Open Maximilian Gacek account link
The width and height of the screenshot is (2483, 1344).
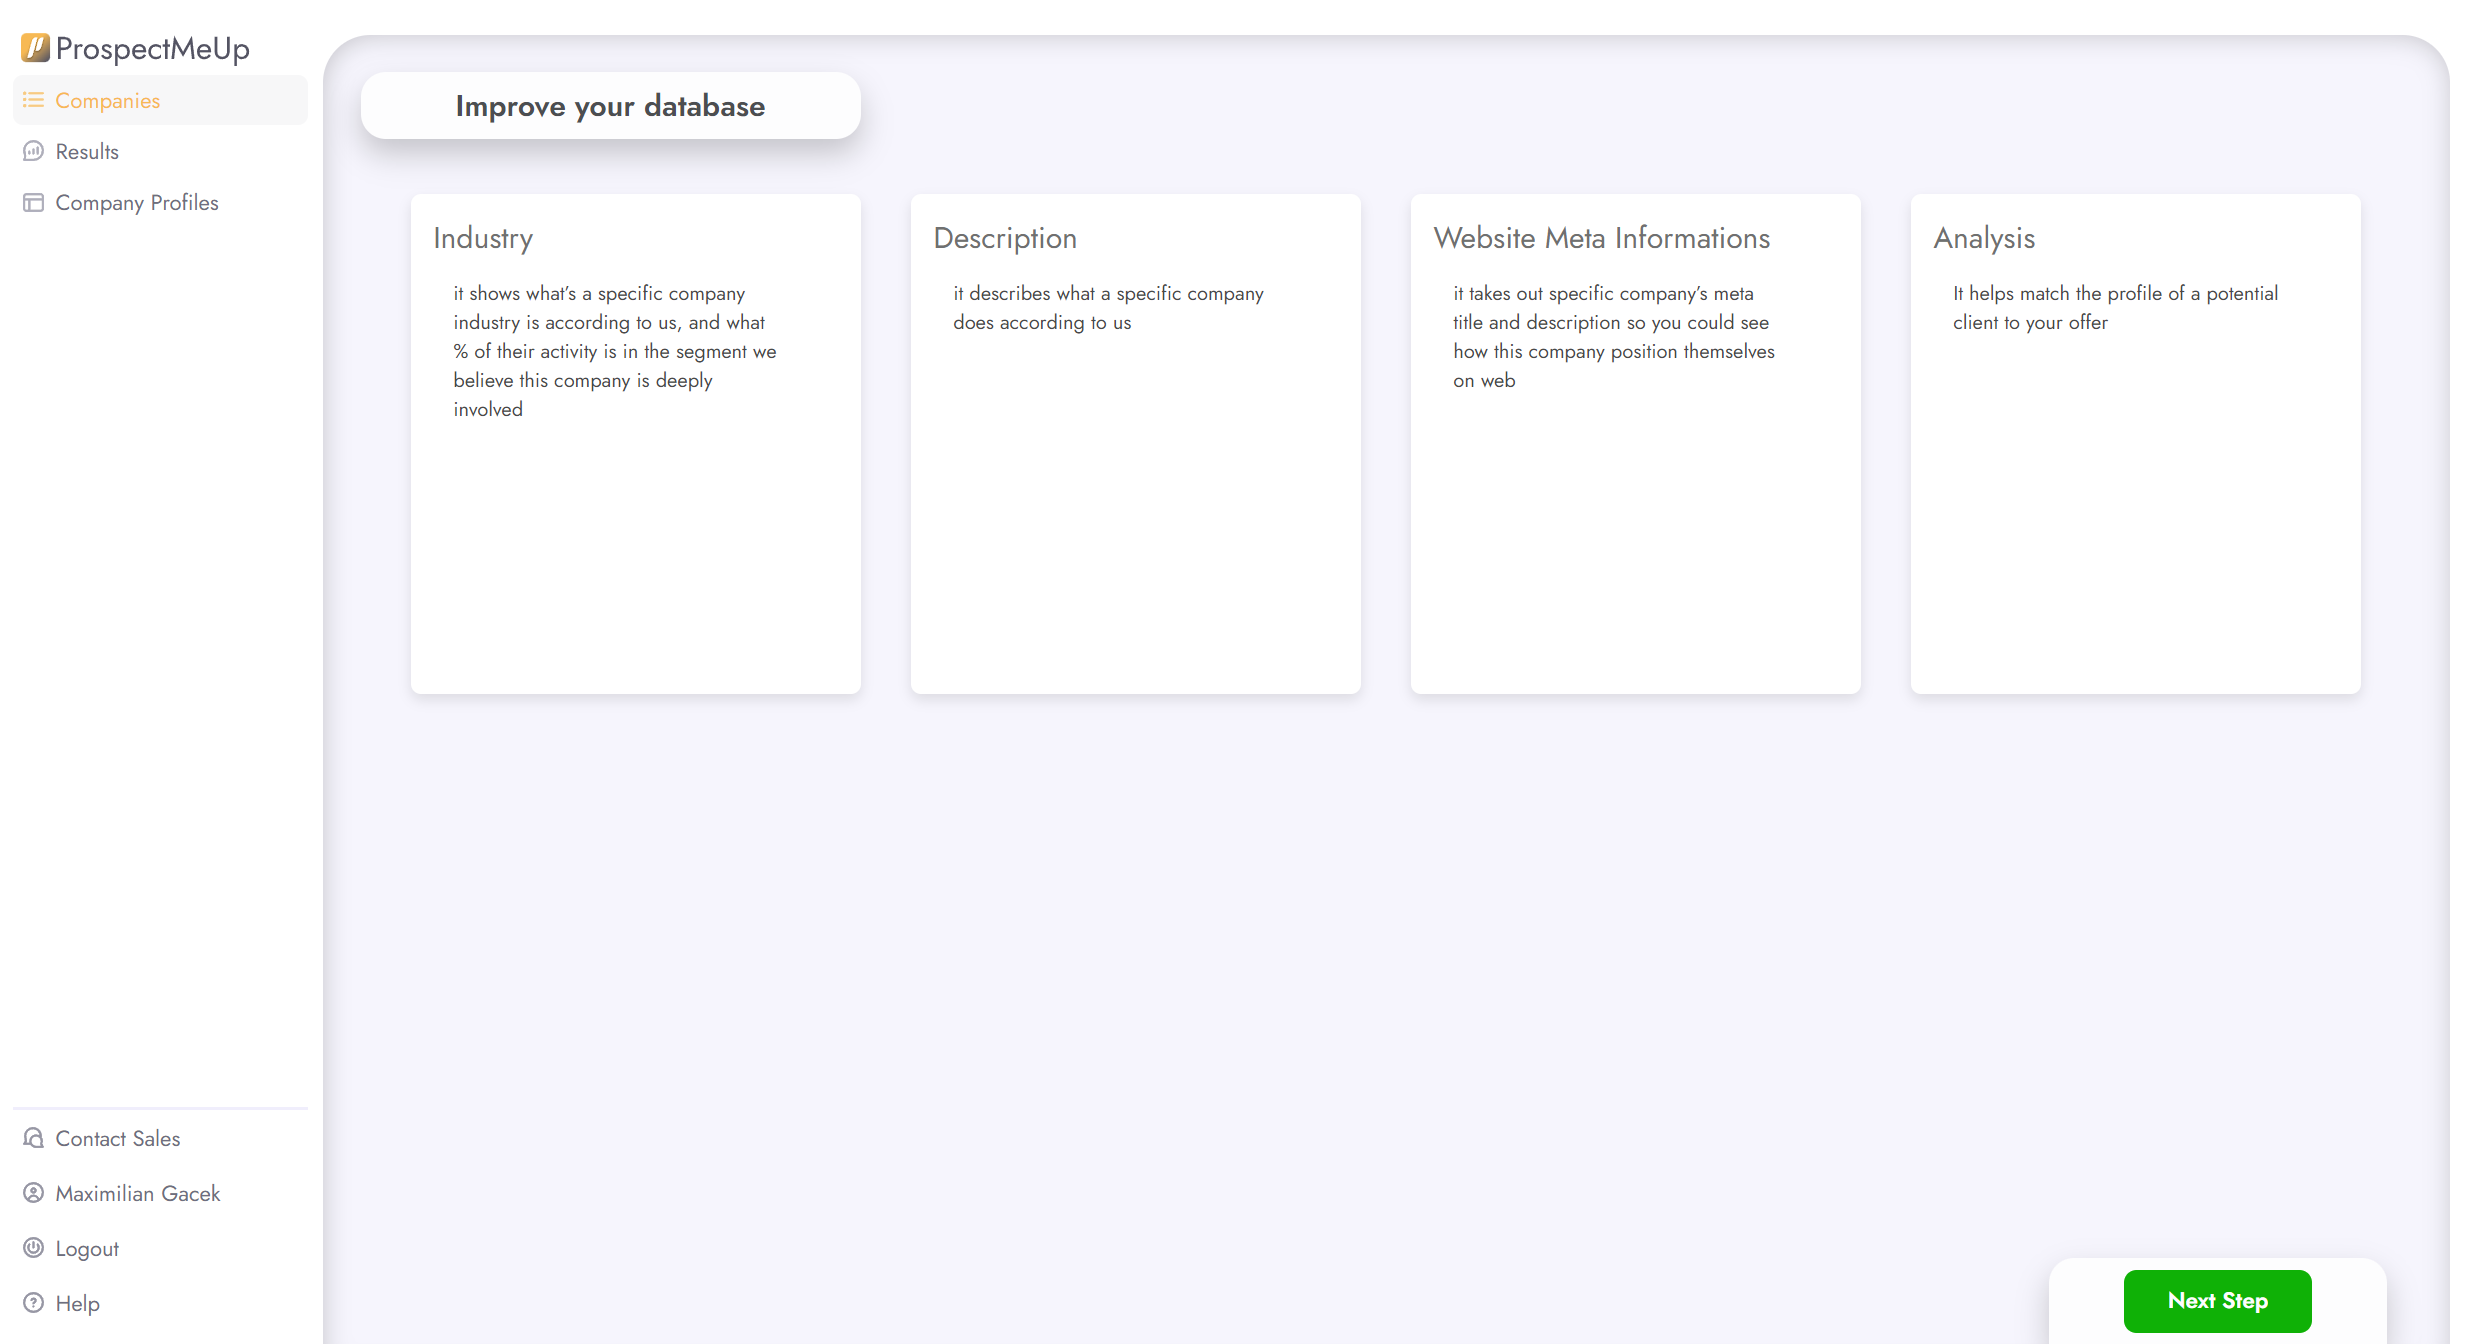tap(138, 1193)
